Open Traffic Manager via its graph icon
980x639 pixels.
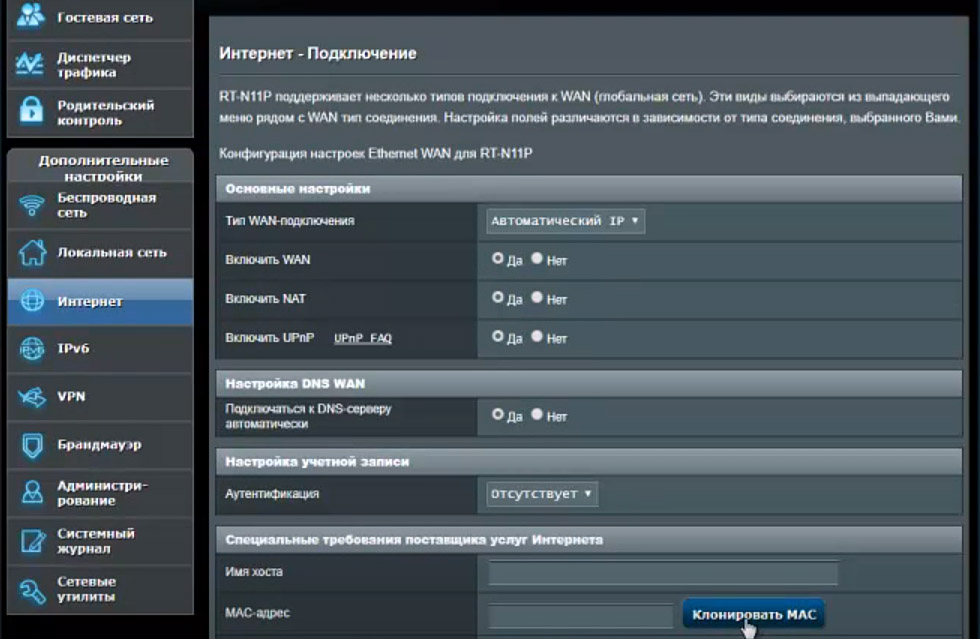tap(32, 65)
